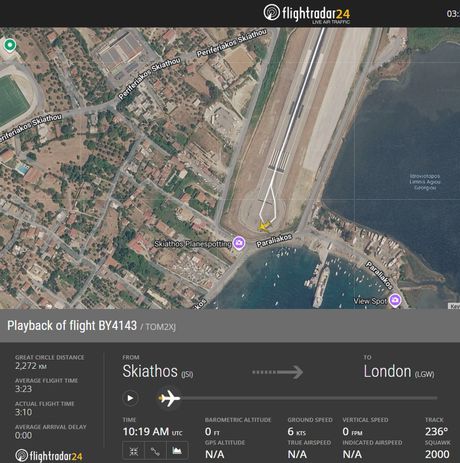Select Skiathos (JSI) departure airport
460x463 pixels.
(158, 372)
